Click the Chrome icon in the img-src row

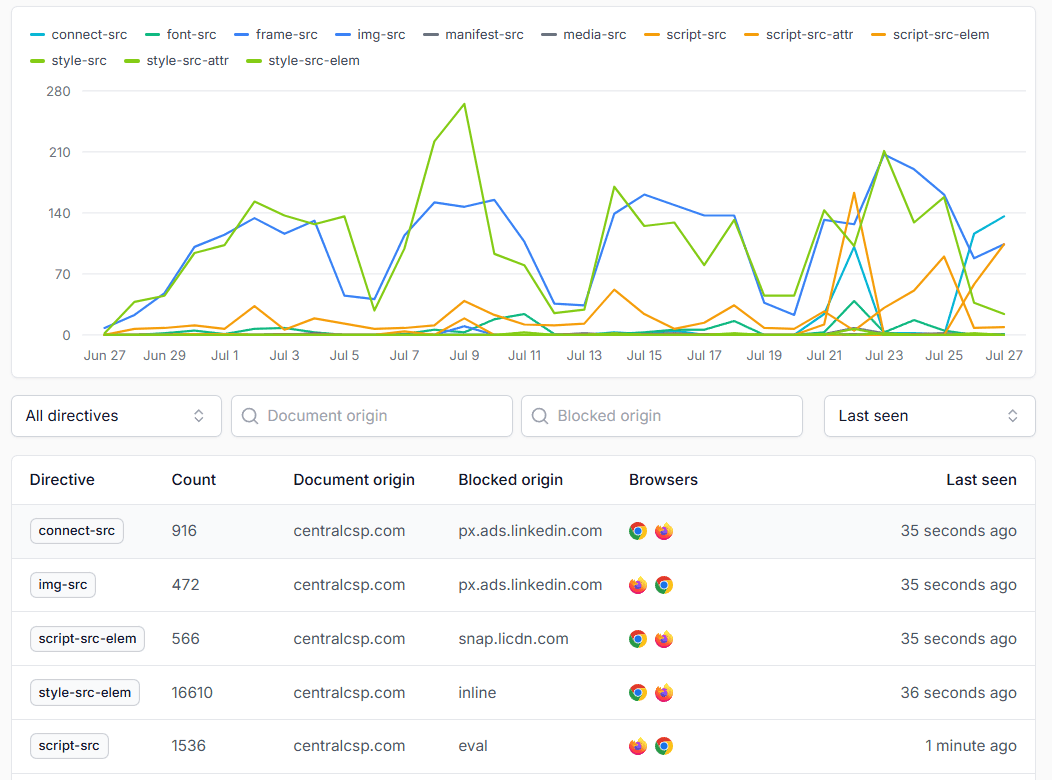[x=664, y=585]
